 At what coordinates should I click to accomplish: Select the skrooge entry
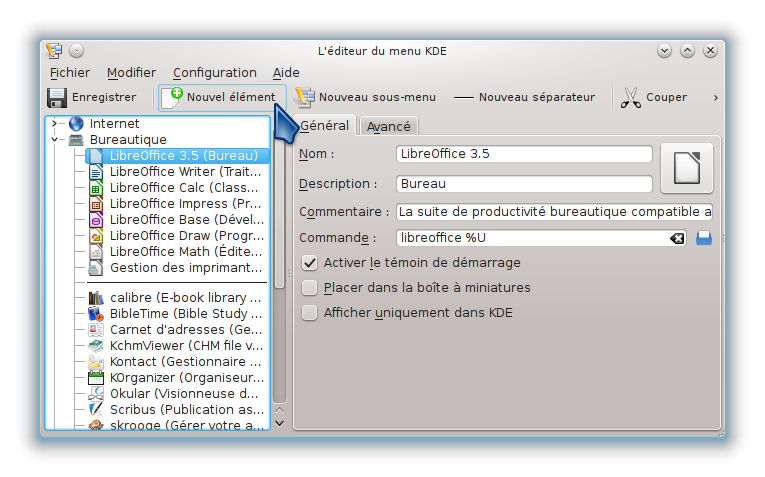187,425
